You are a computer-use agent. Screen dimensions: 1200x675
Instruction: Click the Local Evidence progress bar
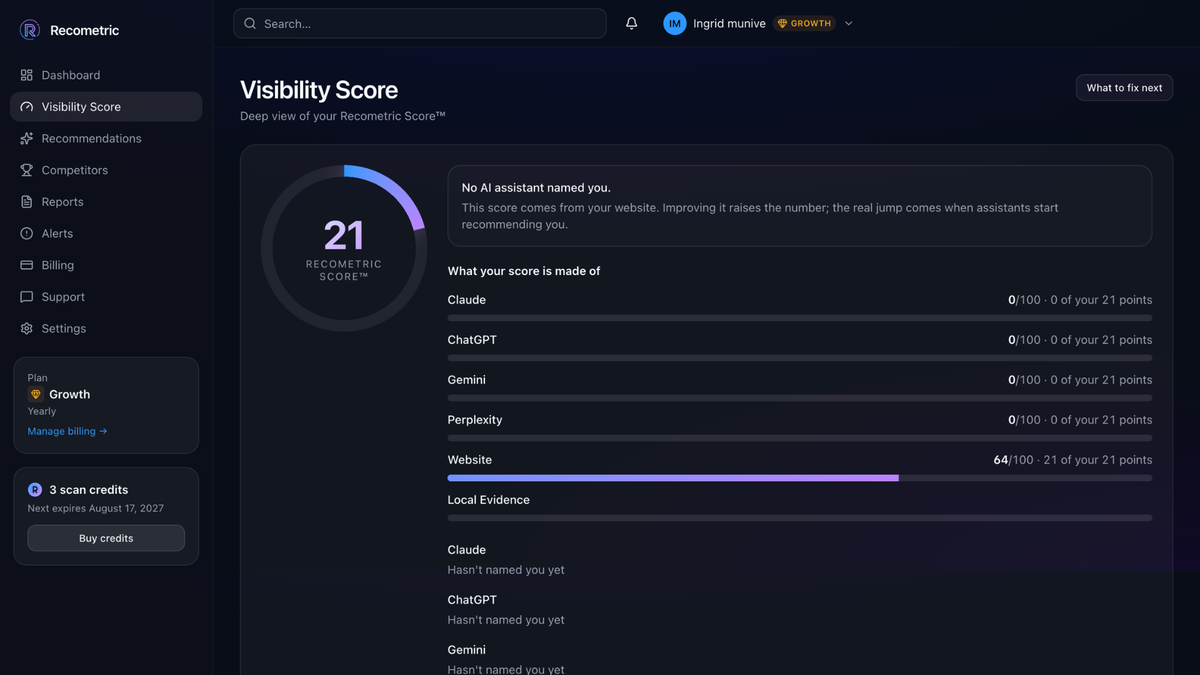click(800, 518)
